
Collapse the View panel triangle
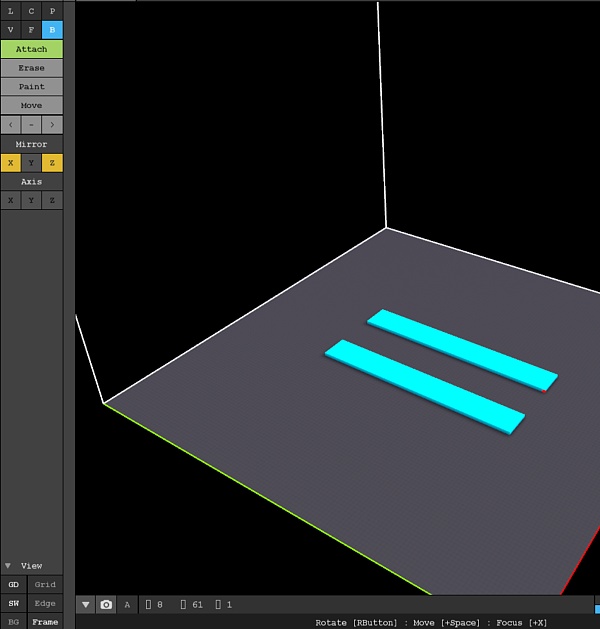pos(8,566)
